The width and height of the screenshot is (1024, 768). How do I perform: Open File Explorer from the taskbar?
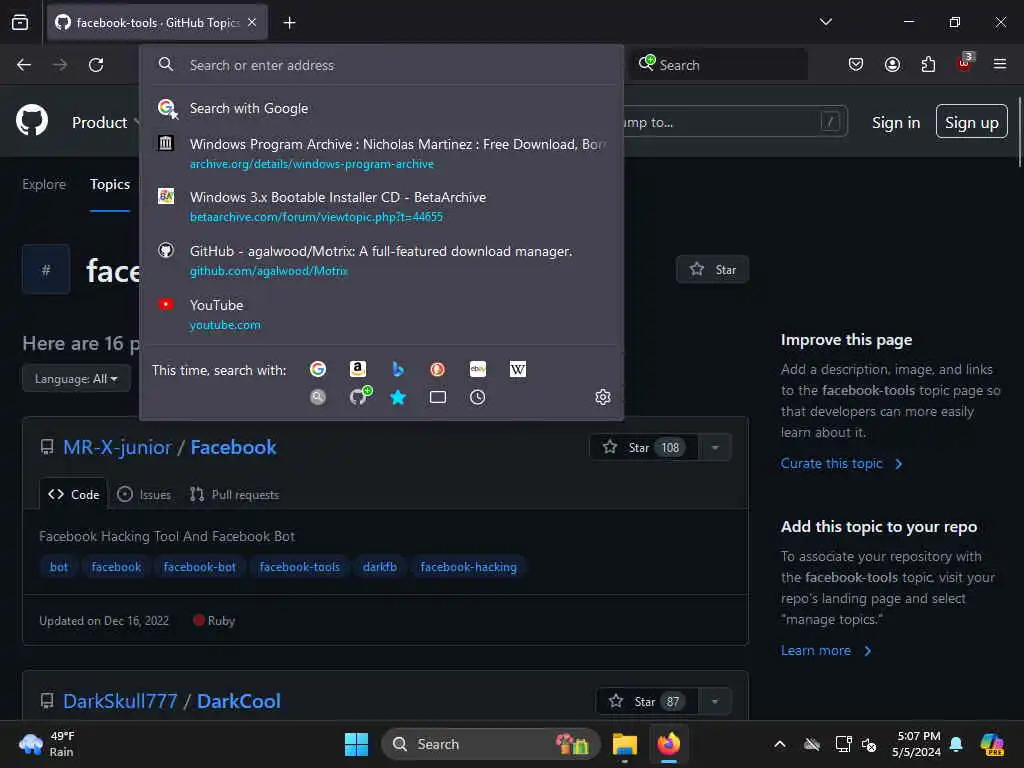(x=624, y=744)
